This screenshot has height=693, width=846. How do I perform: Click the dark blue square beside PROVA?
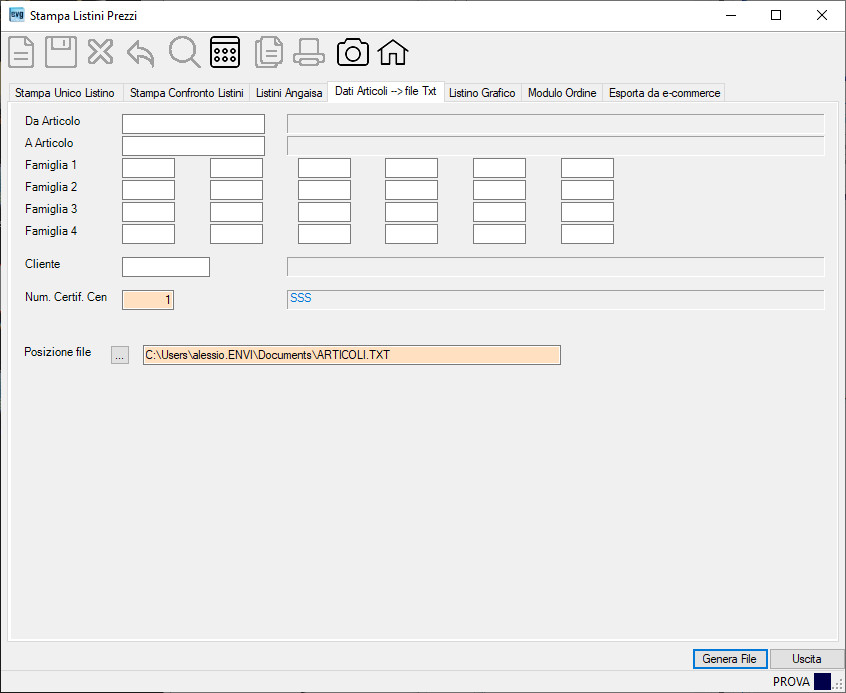(822, 681)
